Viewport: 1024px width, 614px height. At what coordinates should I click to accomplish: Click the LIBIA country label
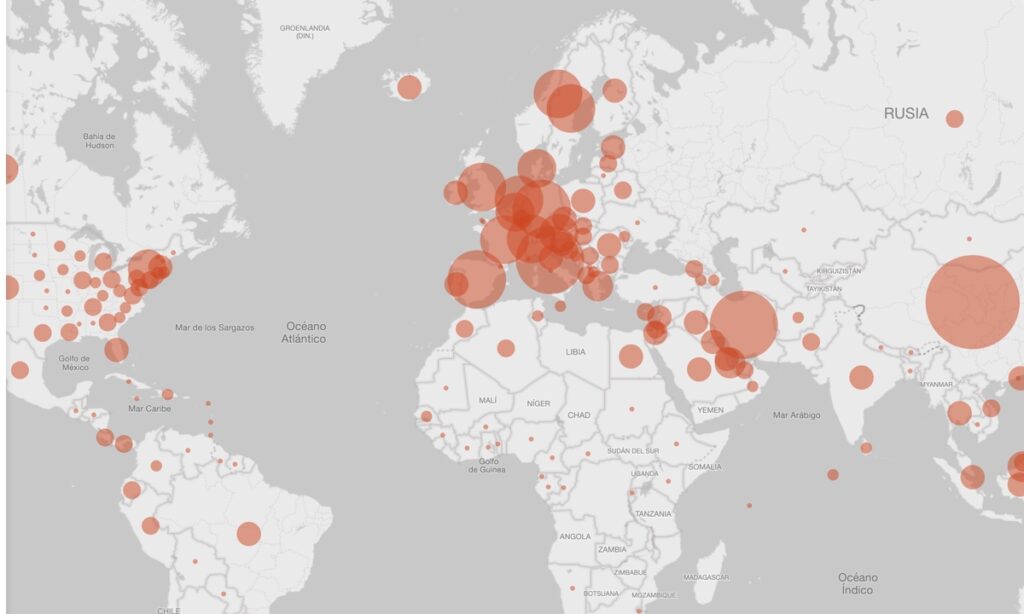coord(575,352)
